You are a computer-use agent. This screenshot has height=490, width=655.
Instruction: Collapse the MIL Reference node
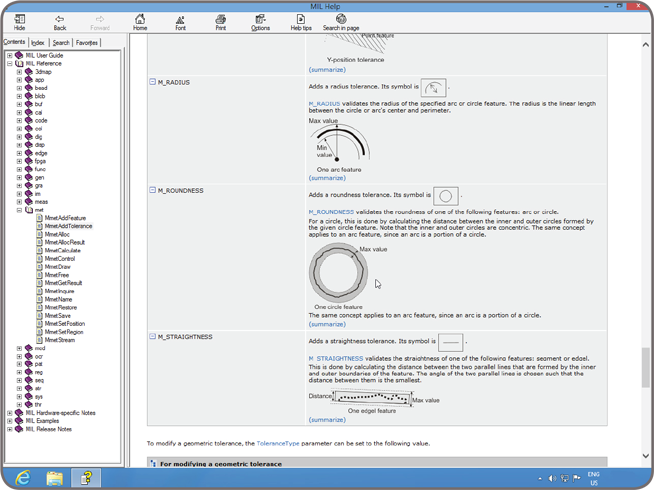click(10, 63)
